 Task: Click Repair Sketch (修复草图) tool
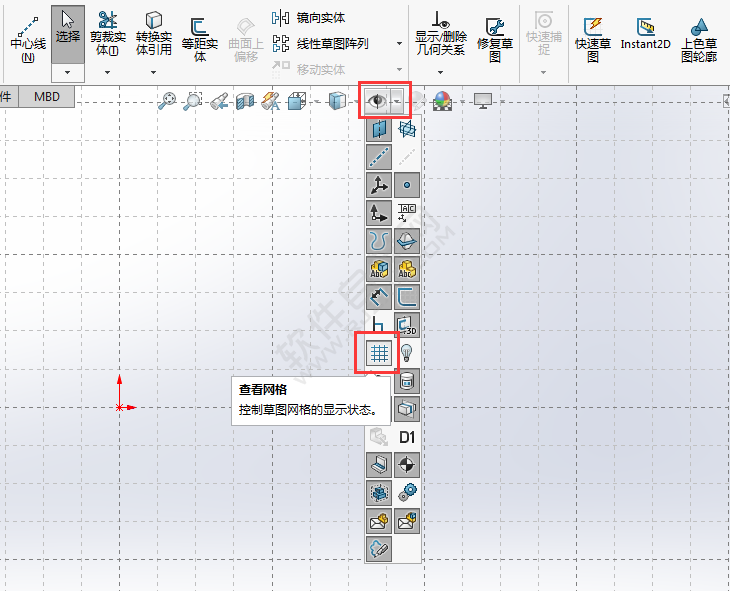pos(495,40)
